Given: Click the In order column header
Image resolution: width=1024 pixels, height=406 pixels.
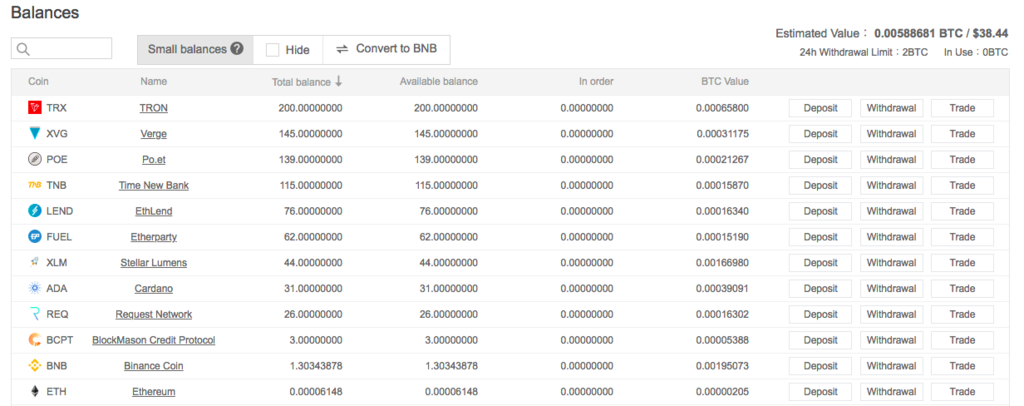Looking at the screenshot, I should (596, 82).
